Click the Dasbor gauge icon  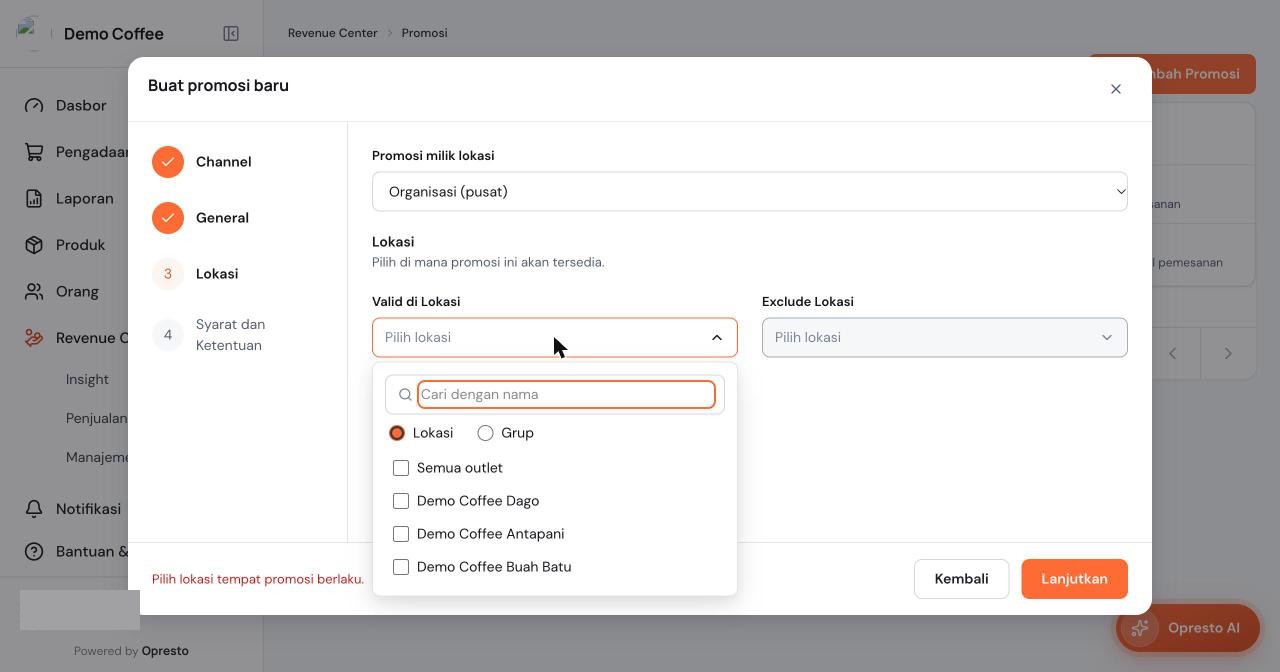(34, 106)
